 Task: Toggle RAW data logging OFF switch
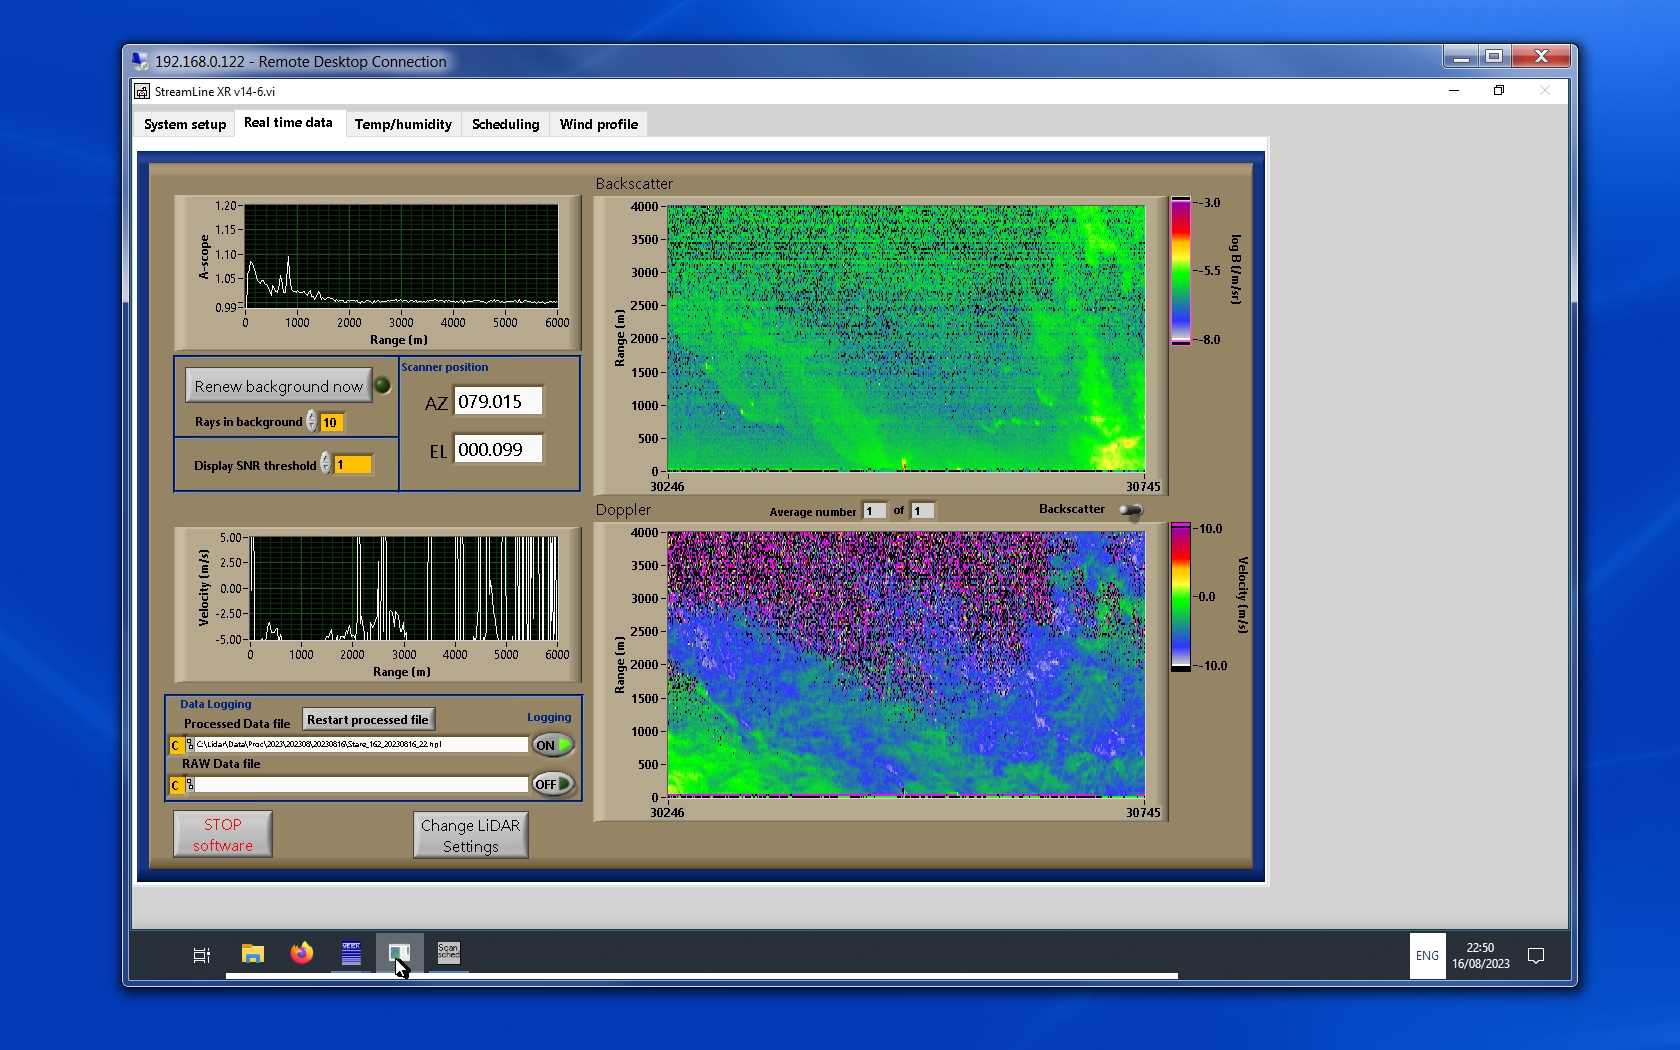coord(553,785)
